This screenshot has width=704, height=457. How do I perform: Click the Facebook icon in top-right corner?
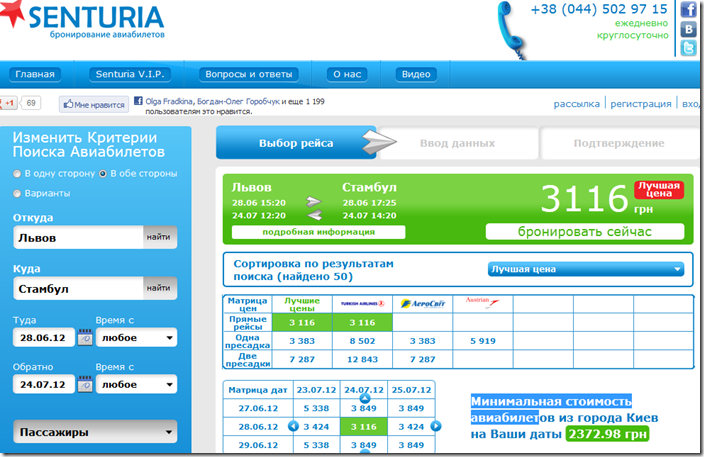[689, 9]
